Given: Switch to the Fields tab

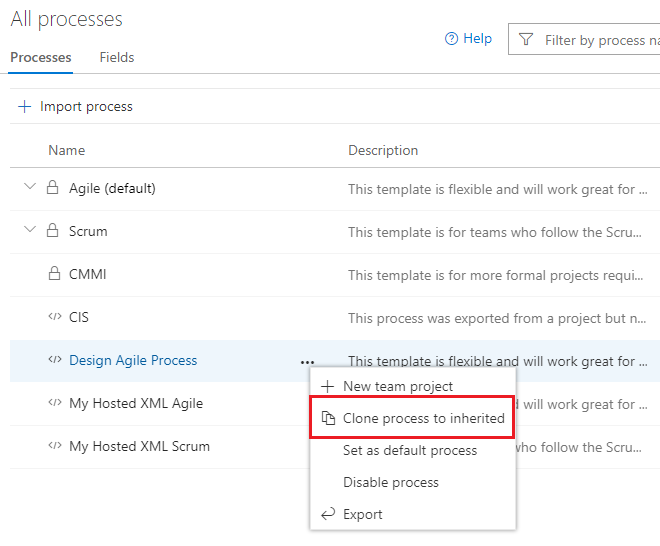Looking at the screenshot, I should (x=117, y=57).
